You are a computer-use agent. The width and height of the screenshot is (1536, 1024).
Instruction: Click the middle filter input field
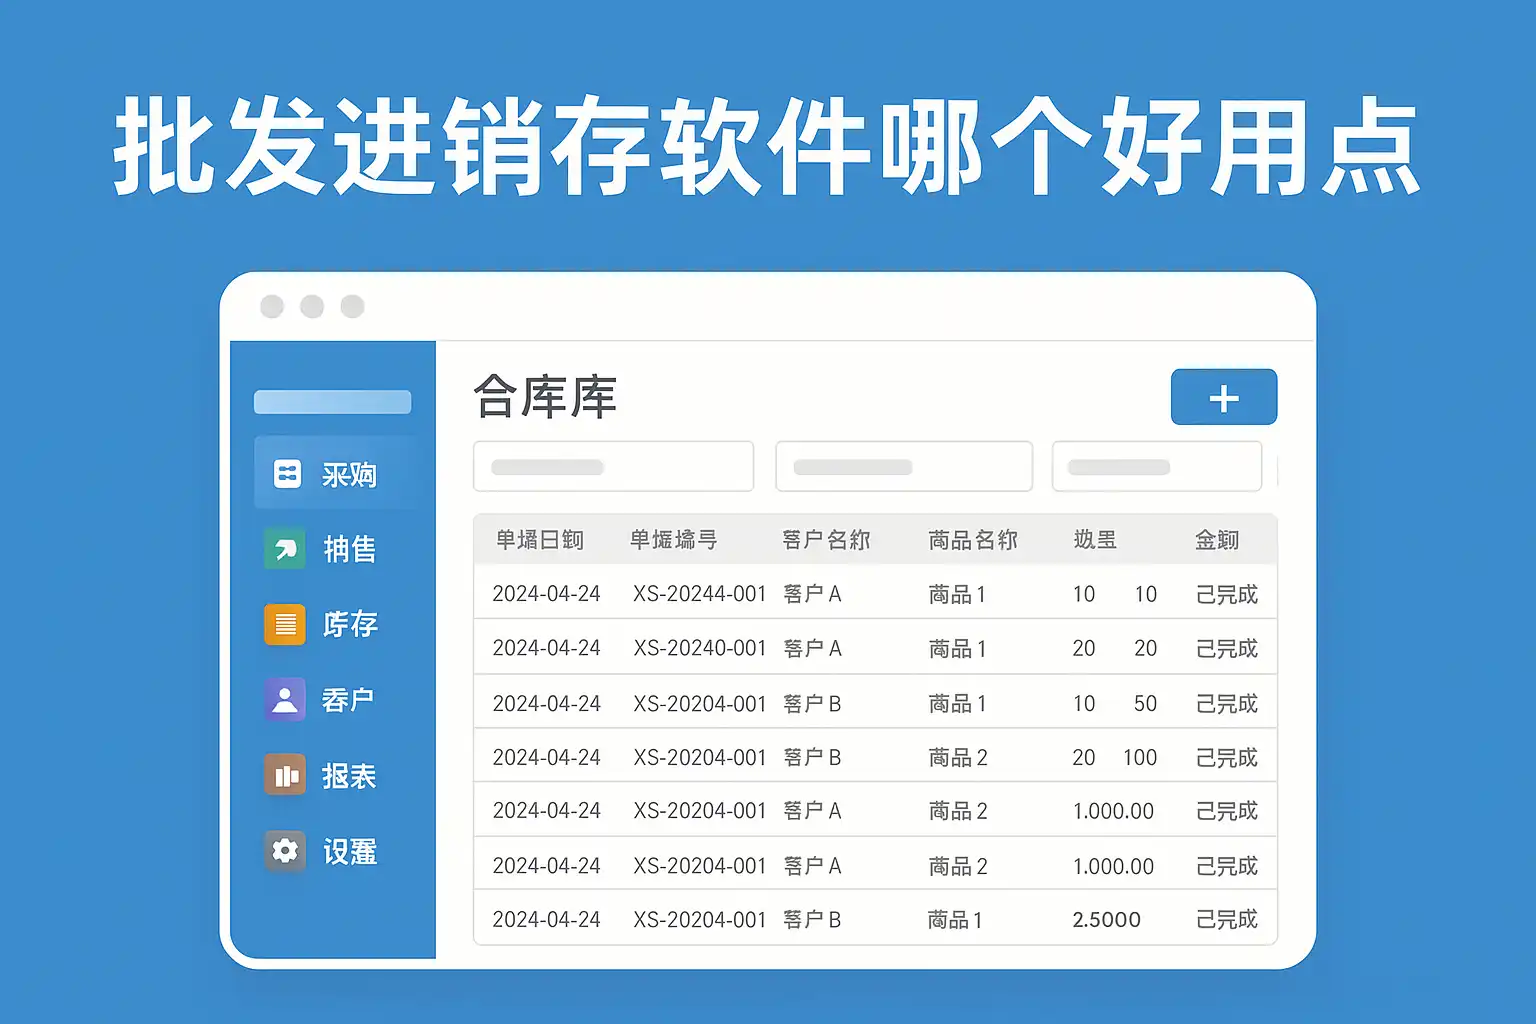(903, 467)
